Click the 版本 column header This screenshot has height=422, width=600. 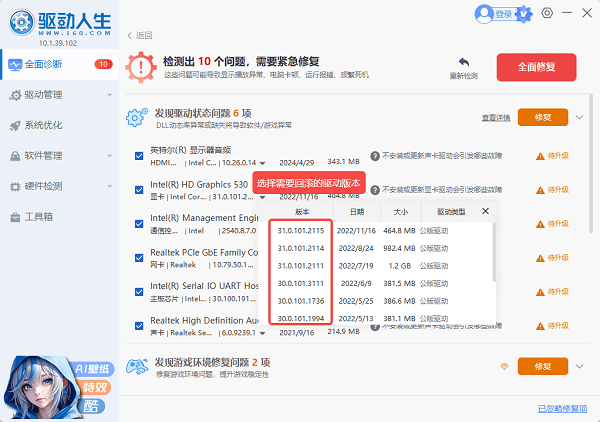[x=302, y=212]
